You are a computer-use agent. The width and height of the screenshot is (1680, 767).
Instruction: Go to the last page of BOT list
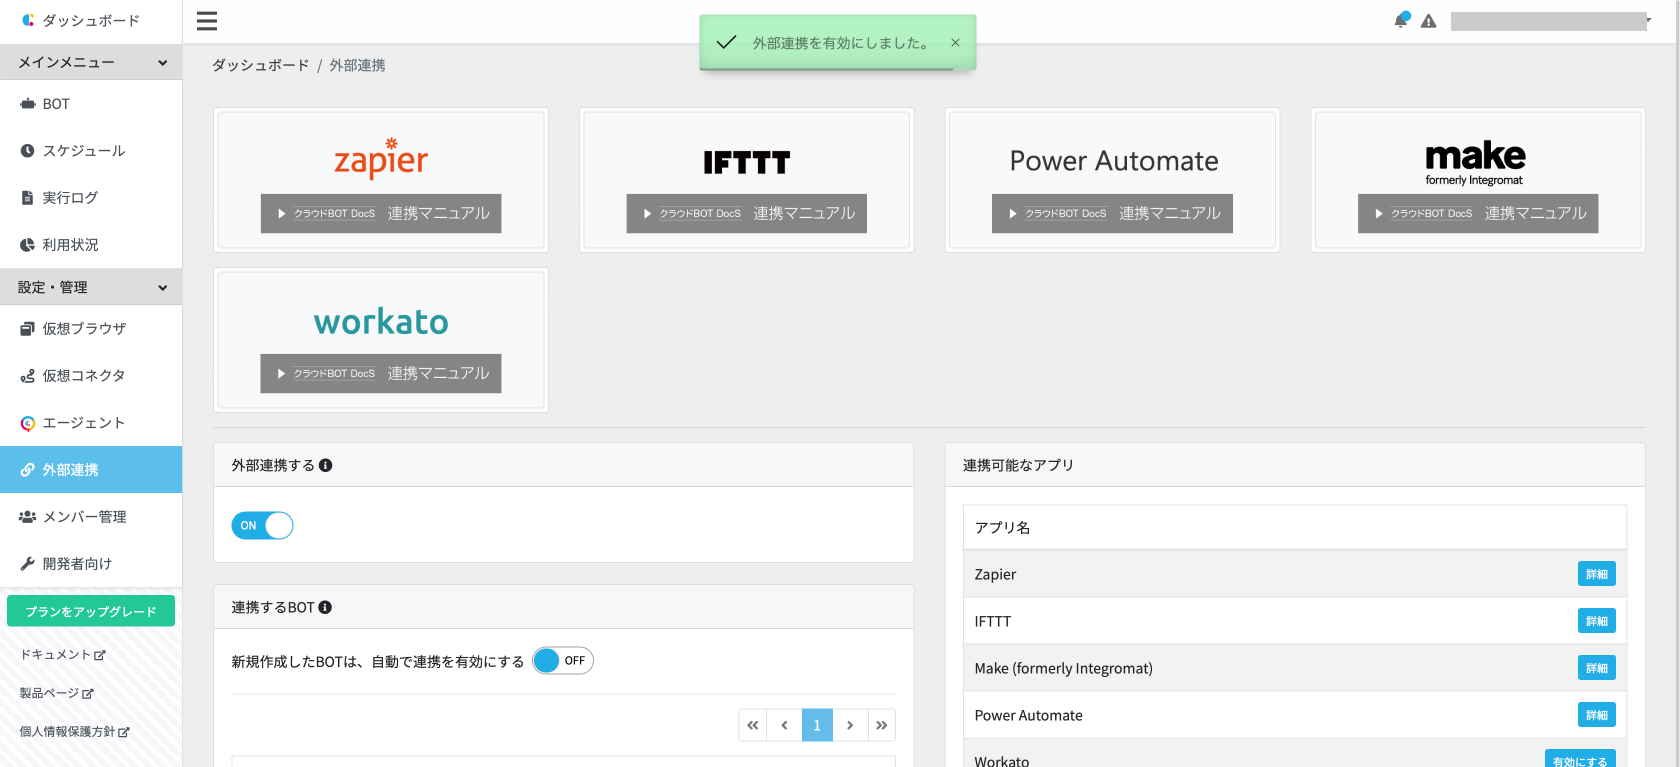pyautogui.click(x=881, y=725)
